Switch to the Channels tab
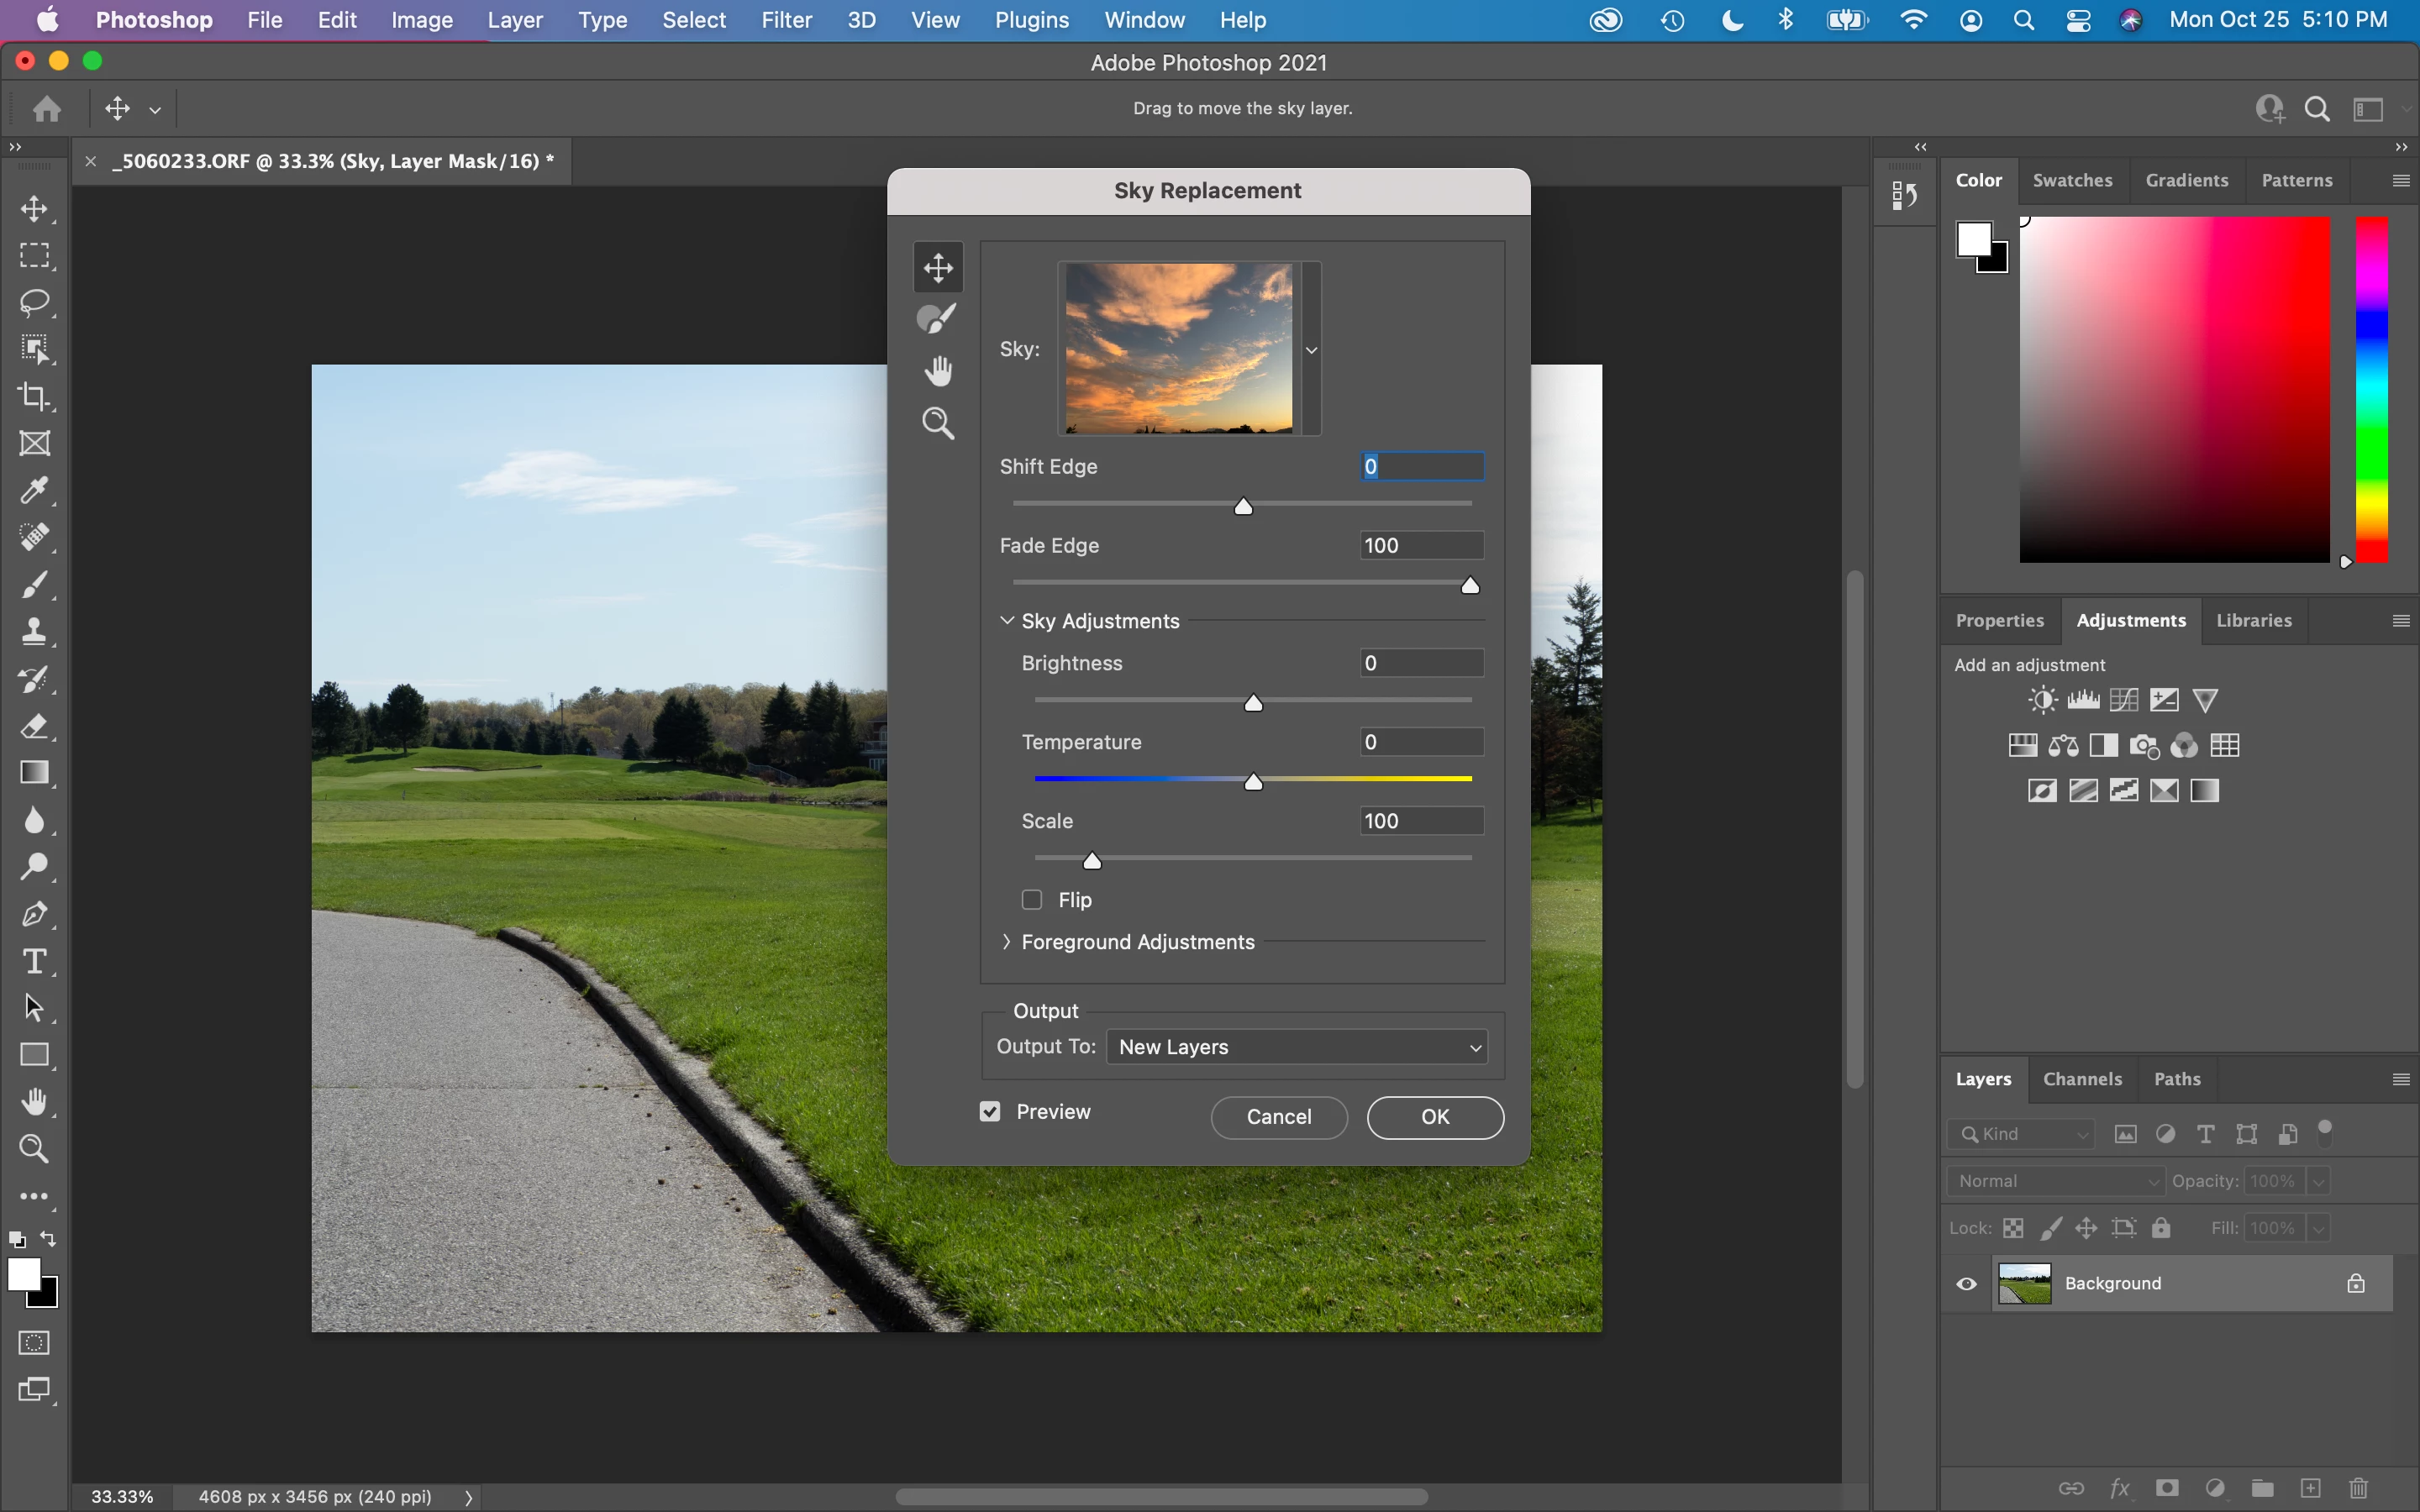2420x1512 pixels. pyautogui.click(x=2082, y=1079)
